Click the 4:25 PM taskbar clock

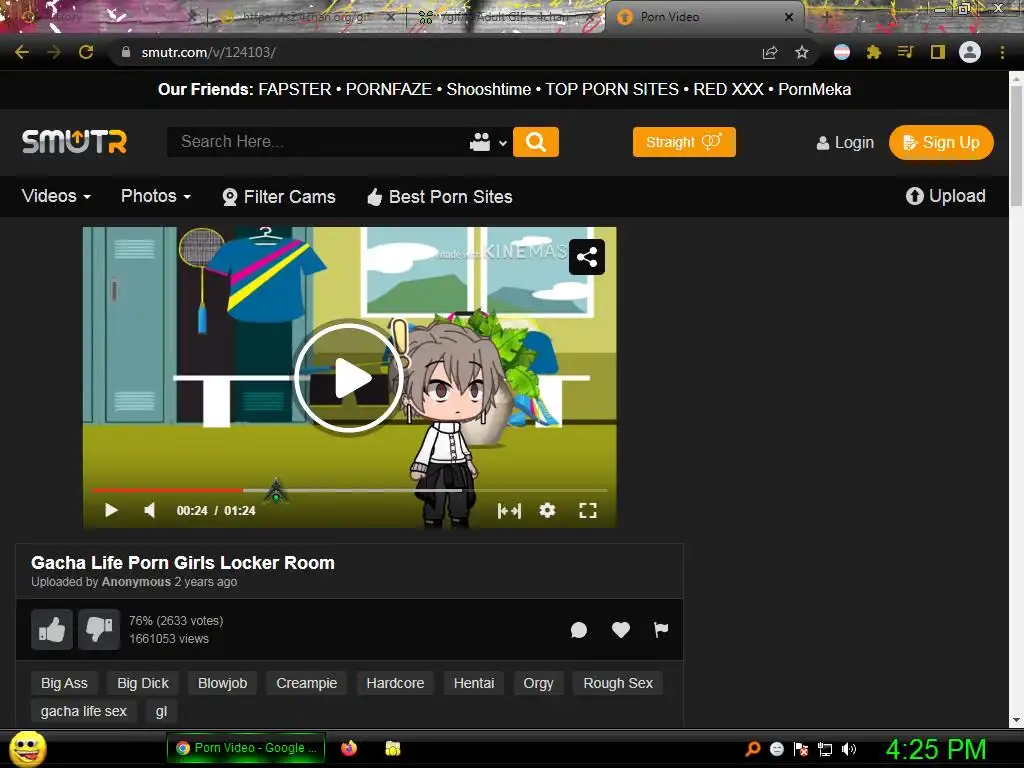935,749
